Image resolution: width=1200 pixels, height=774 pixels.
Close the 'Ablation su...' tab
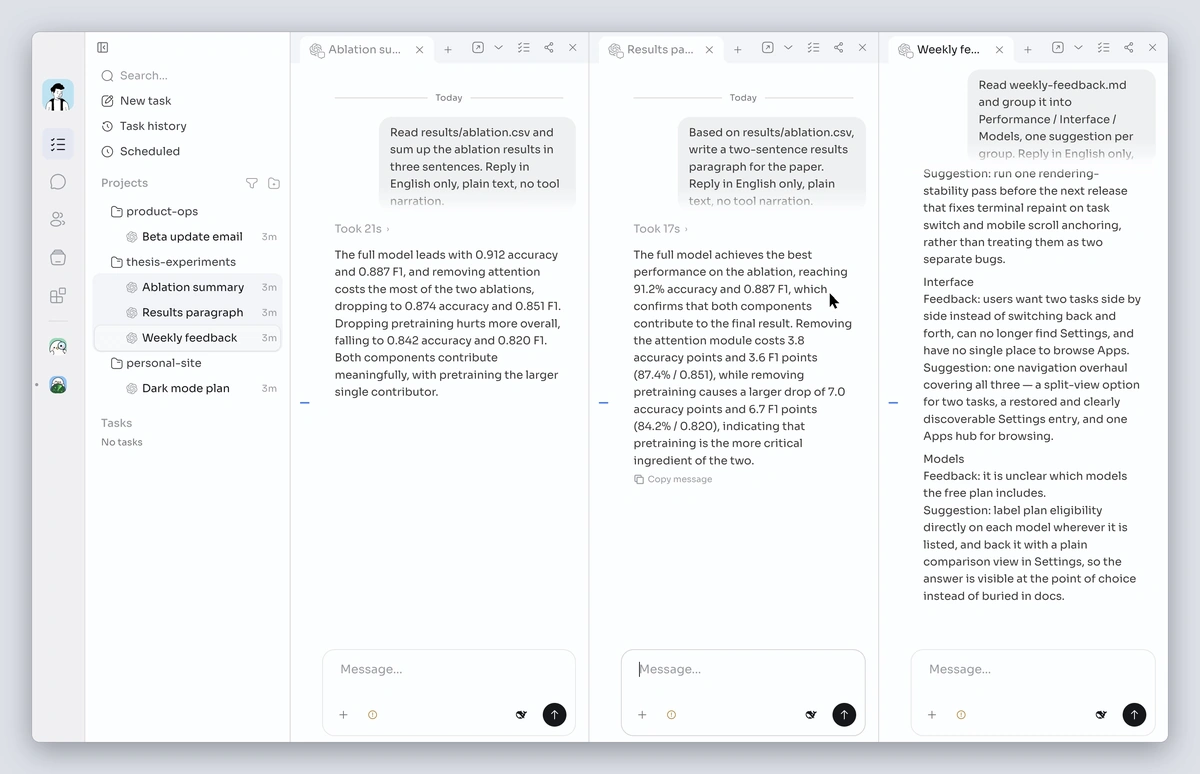[x=420, y=49]
